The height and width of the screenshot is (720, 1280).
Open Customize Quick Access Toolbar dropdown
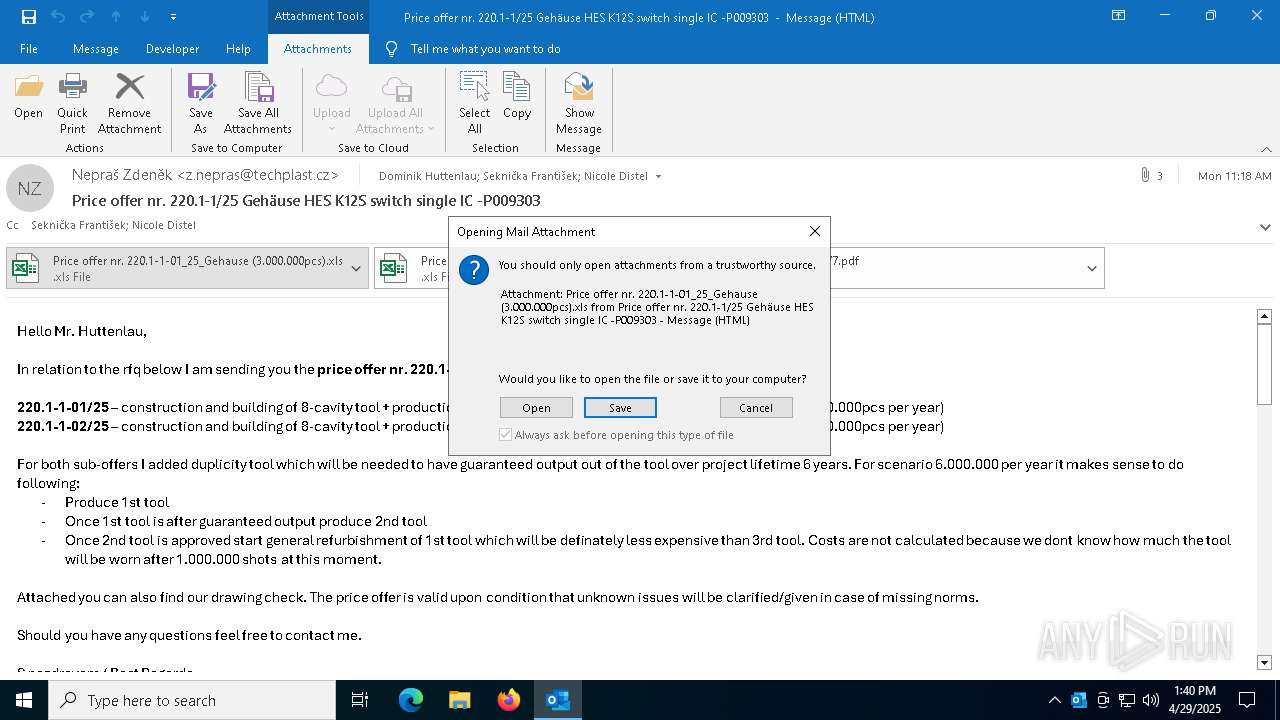point(173,17)
